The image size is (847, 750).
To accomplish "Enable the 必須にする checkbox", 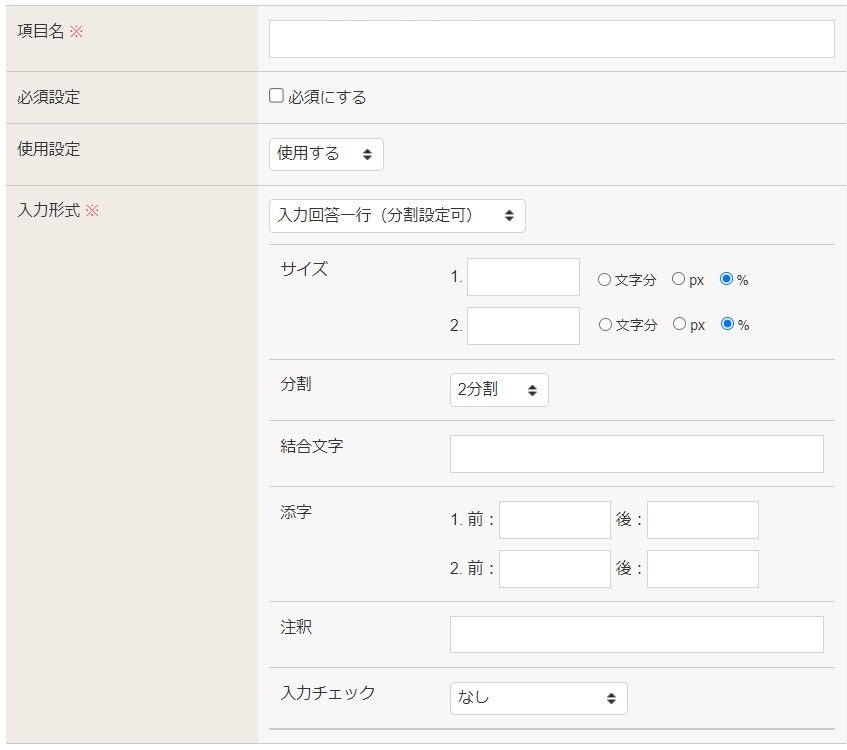I will (277, 97).
